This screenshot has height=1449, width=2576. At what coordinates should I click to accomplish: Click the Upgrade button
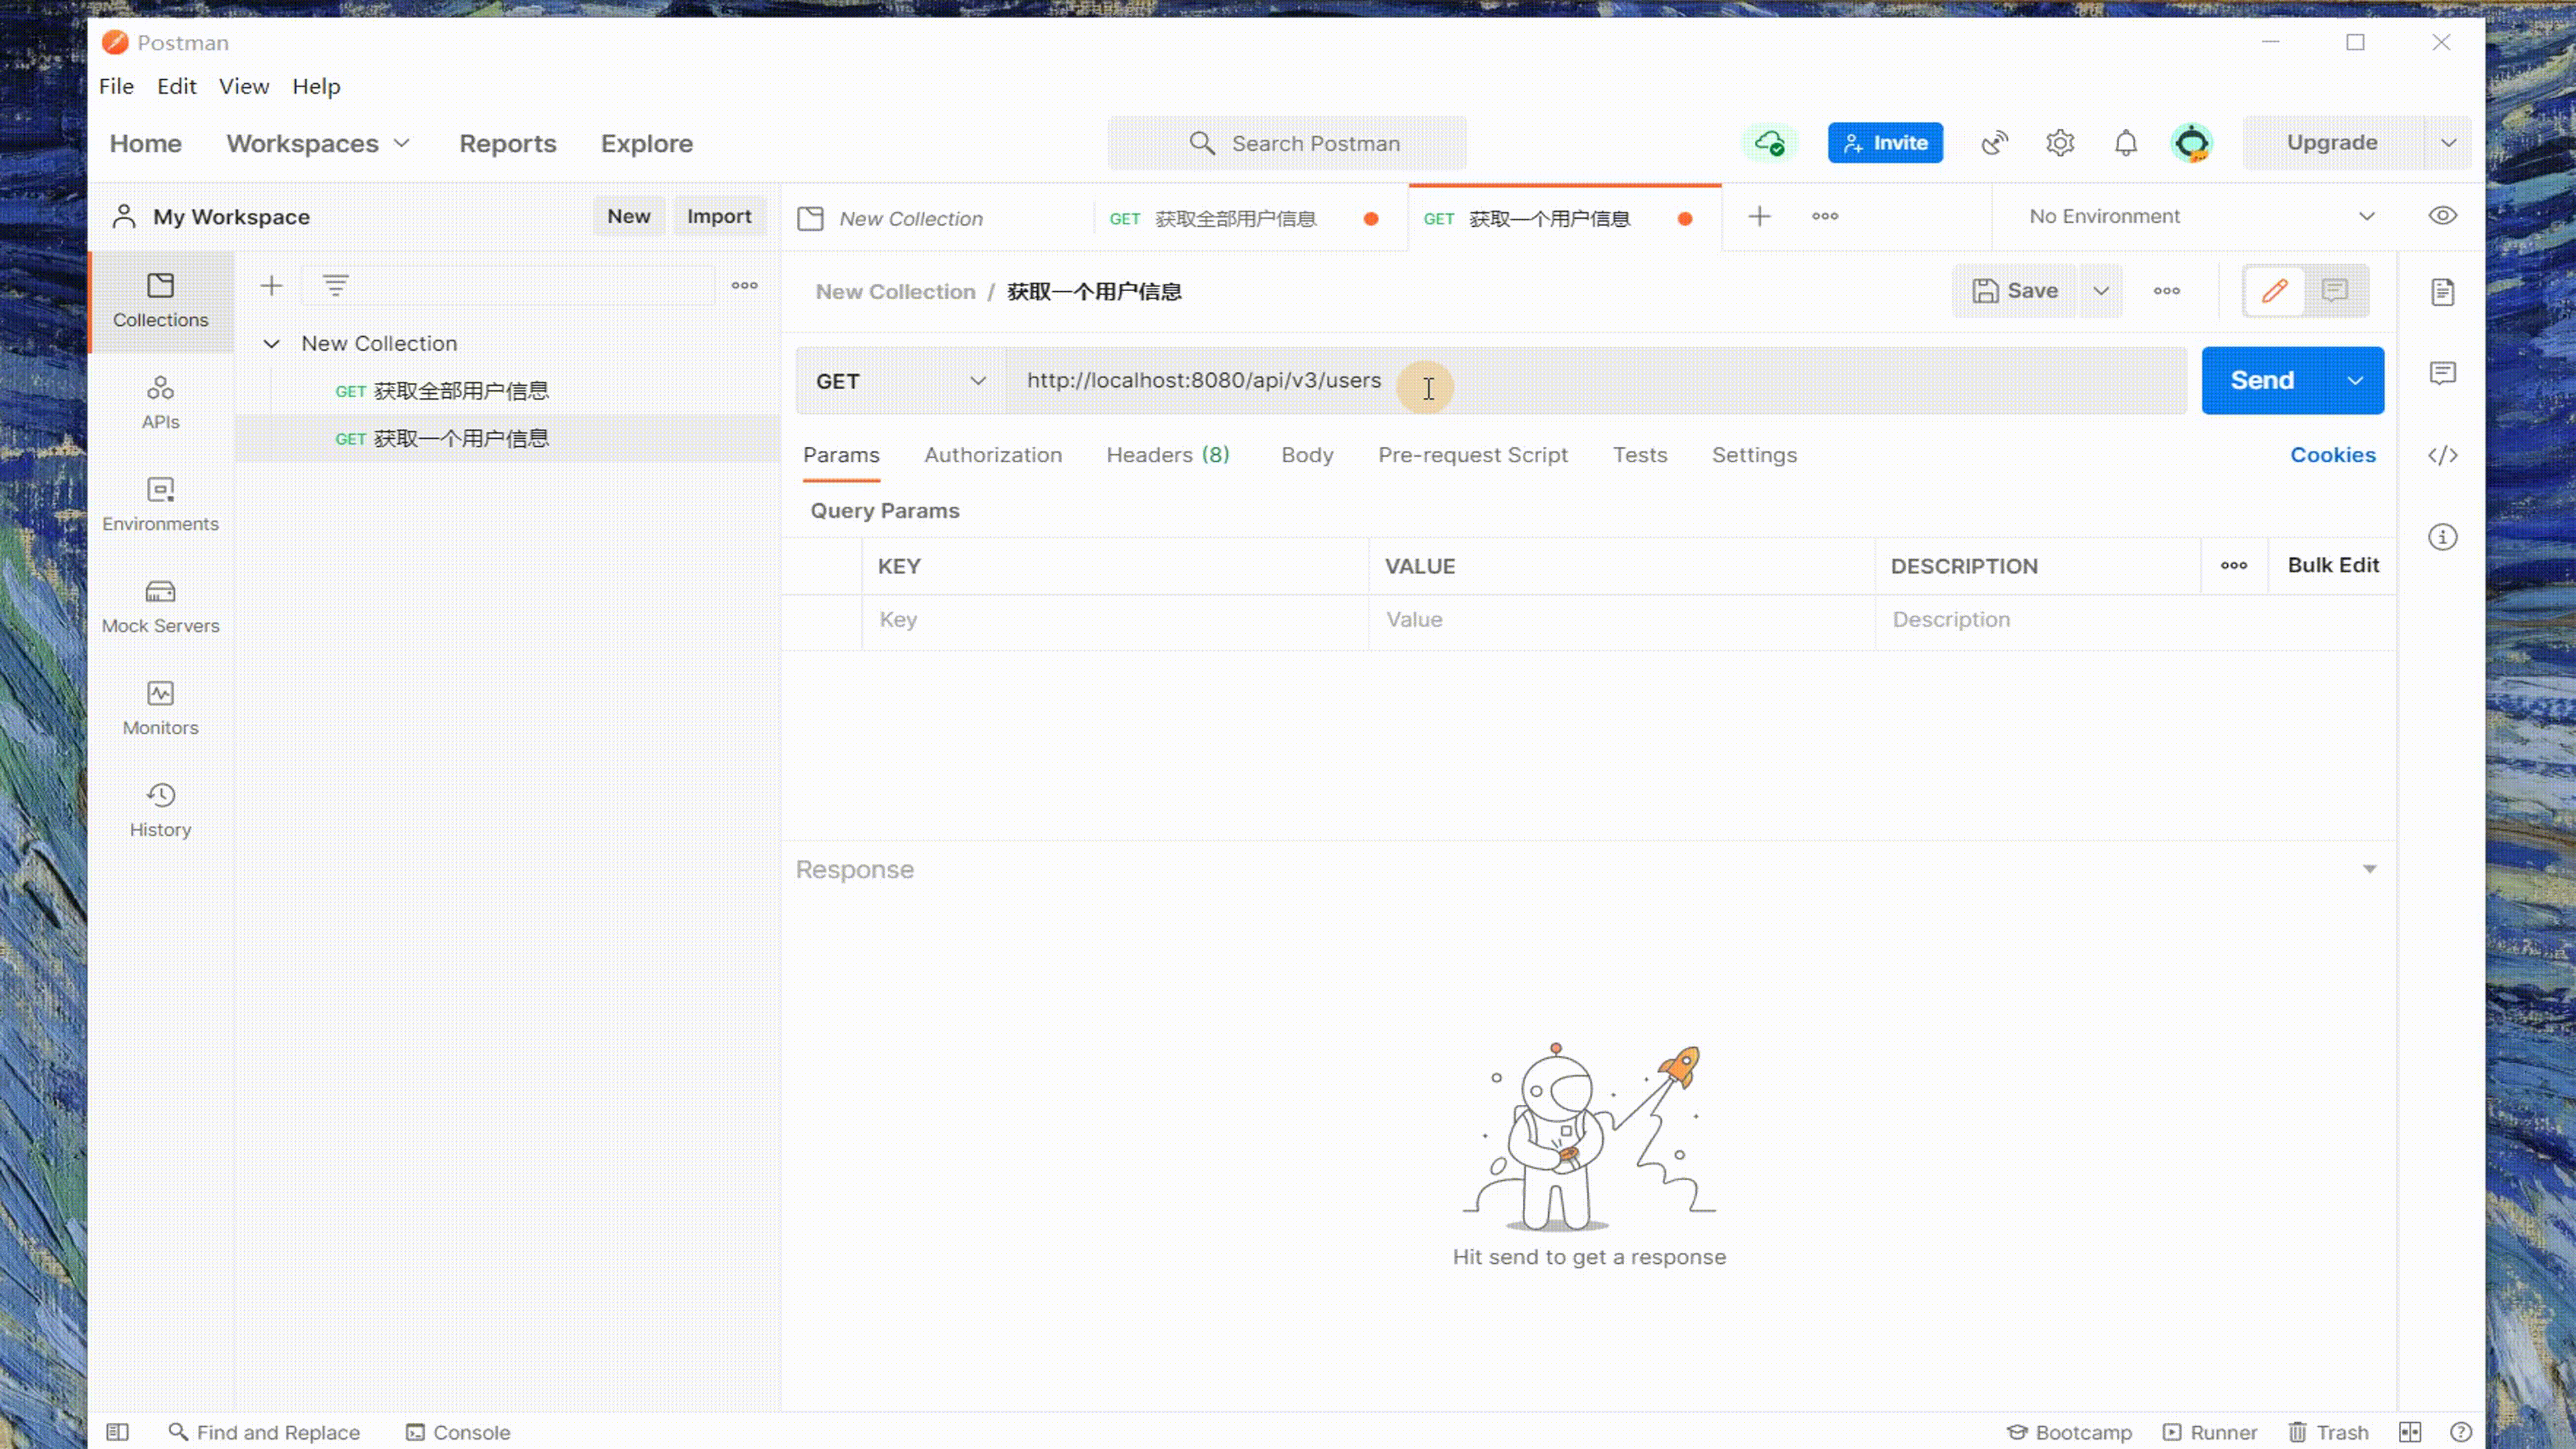point(2332,143)
